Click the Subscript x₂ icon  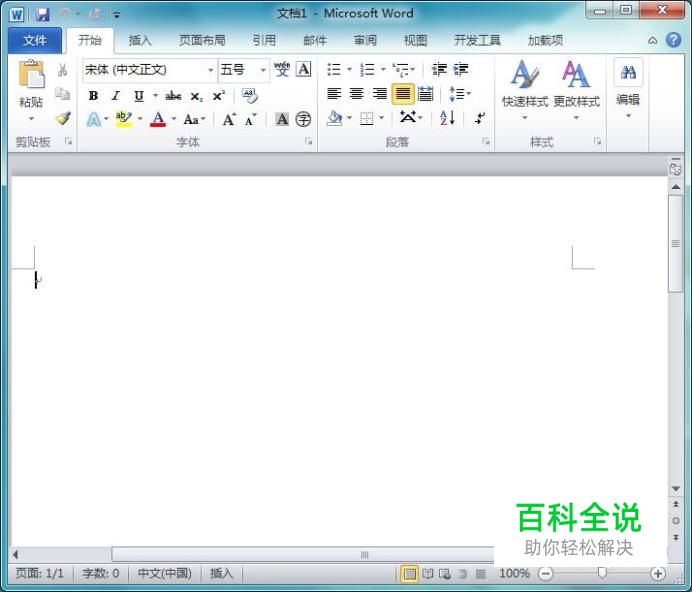[x=196, y=96]
